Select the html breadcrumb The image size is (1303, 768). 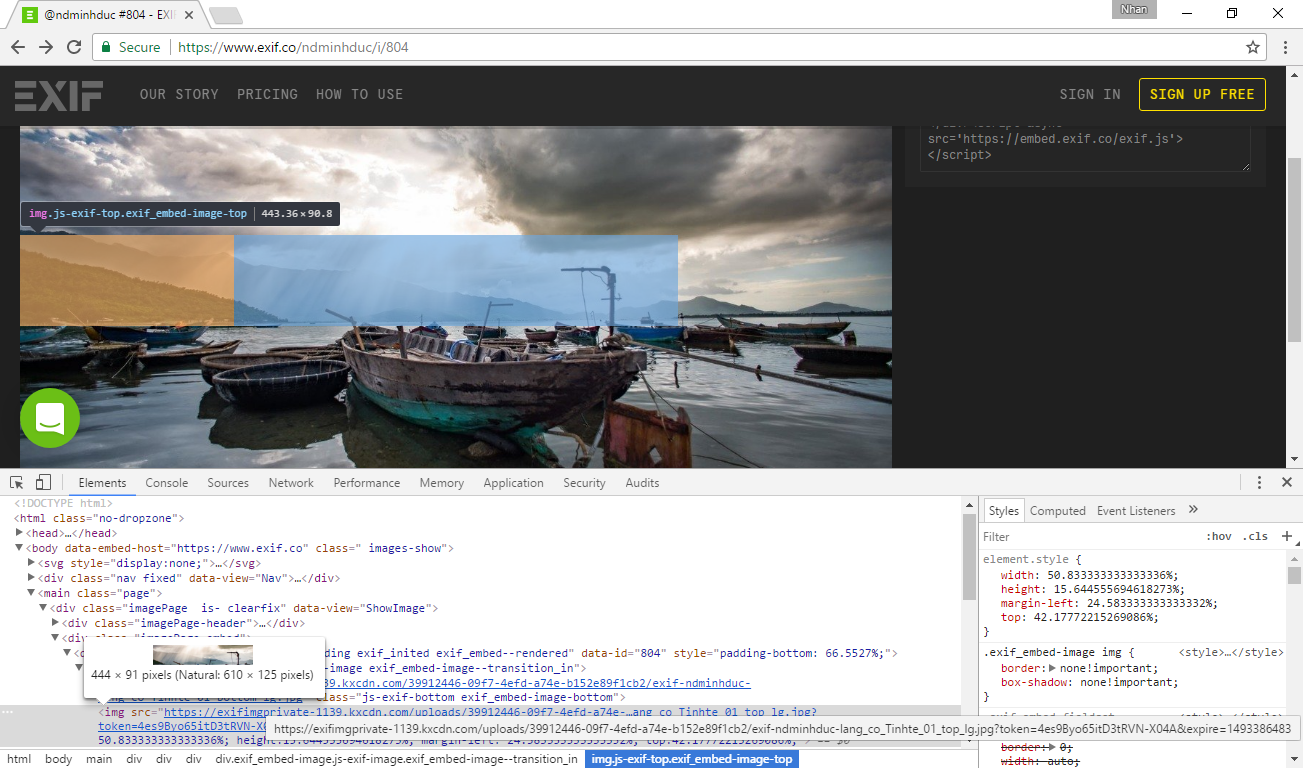pos(19,759)
